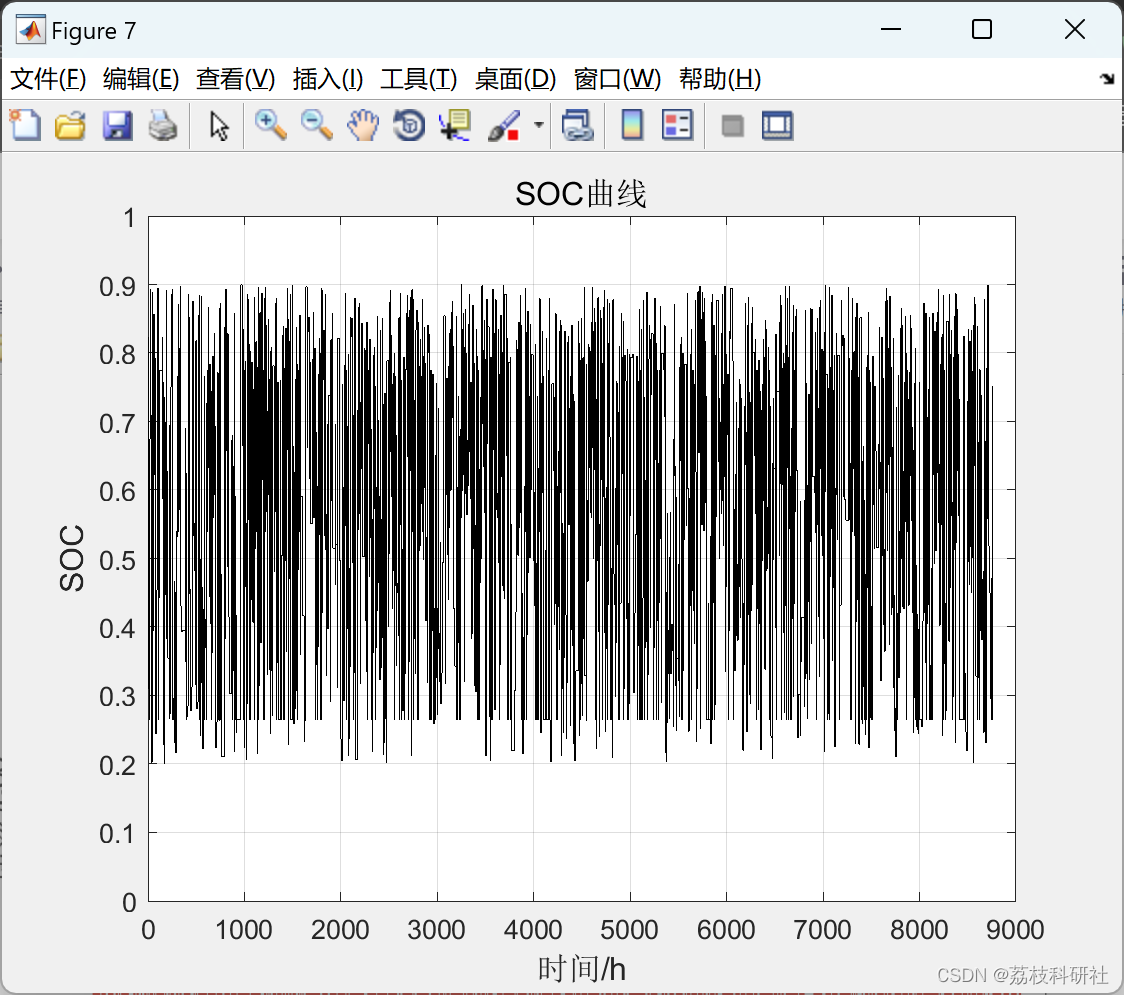
Task: Toggle the Link Plot tool
Action: coord(577,125)
